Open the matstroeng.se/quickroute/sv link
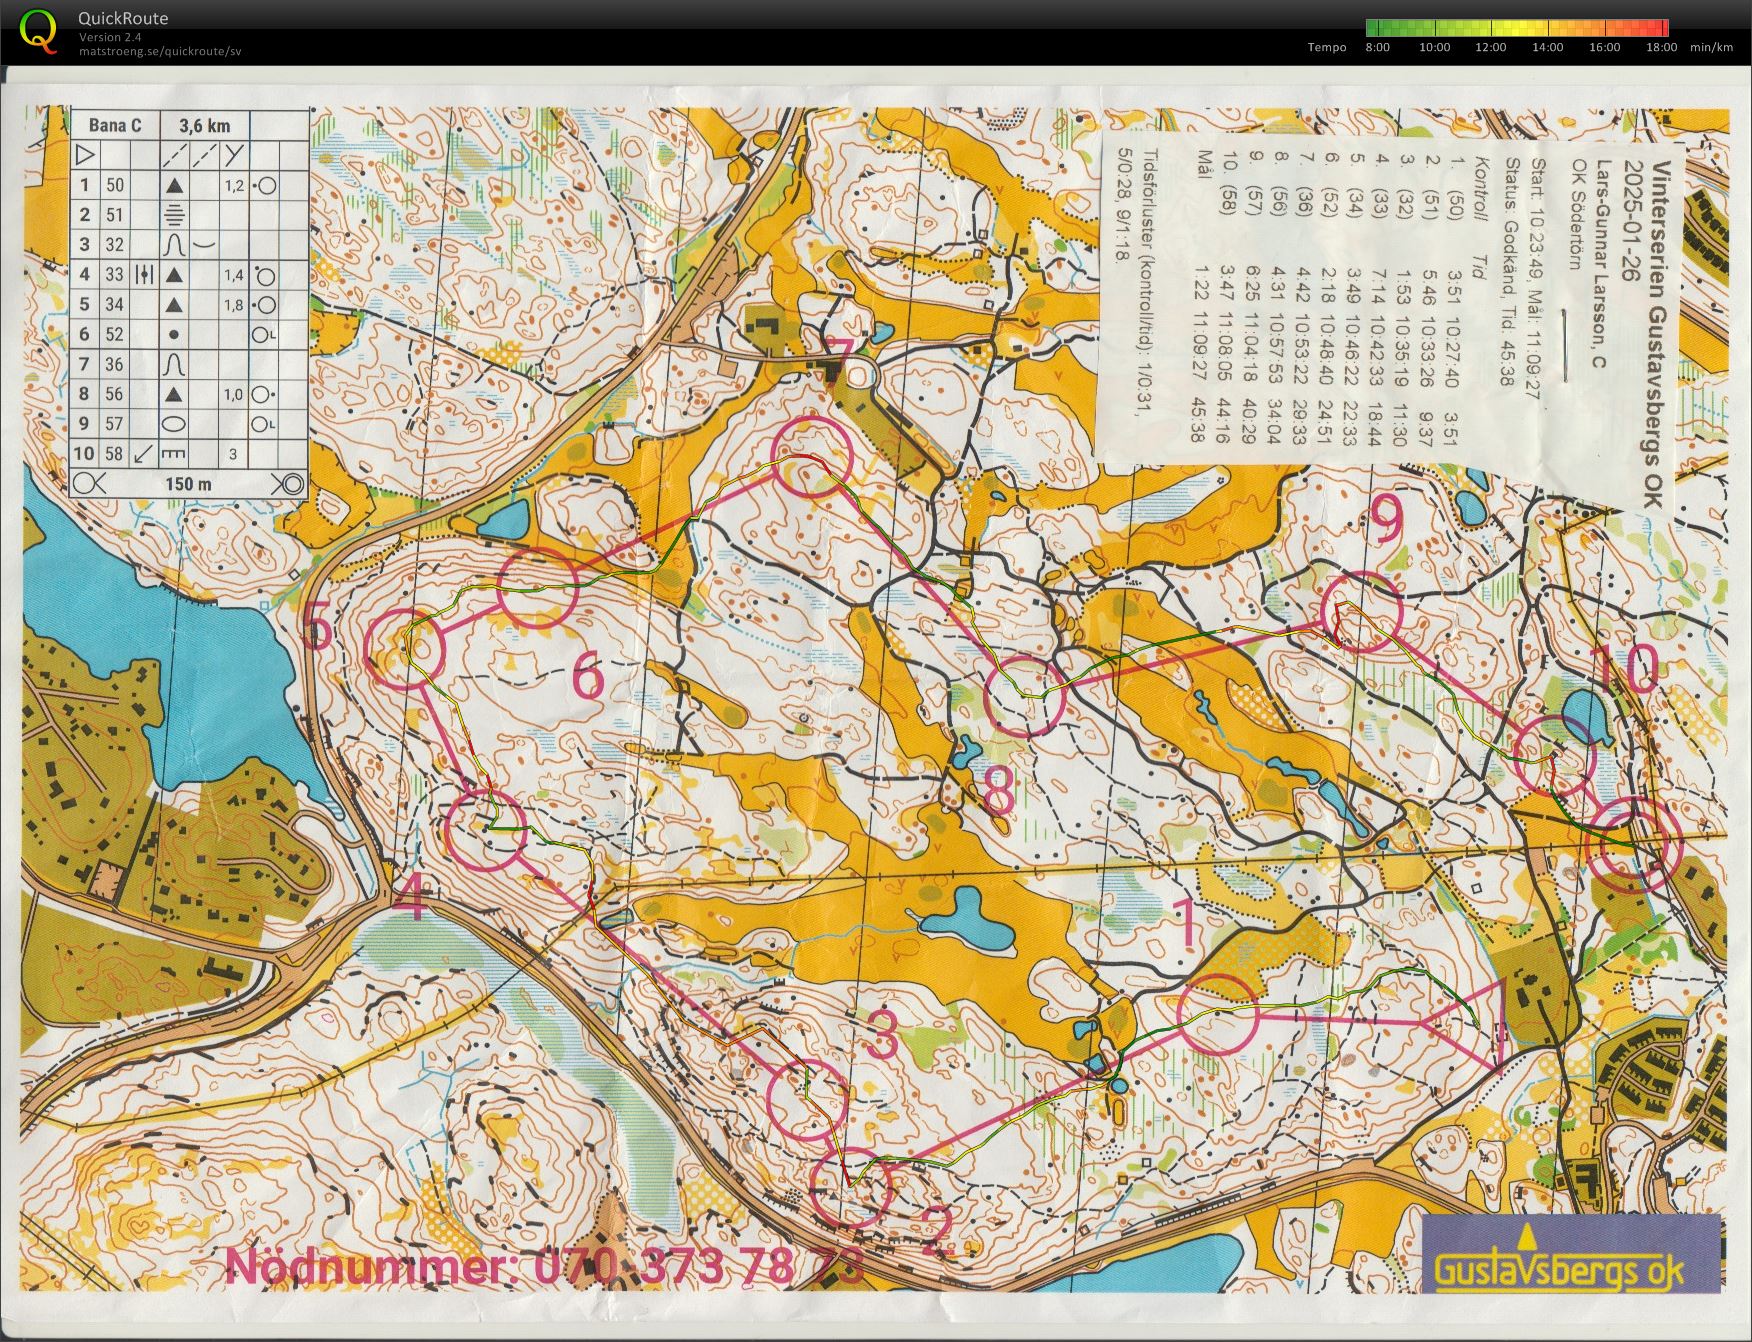This screenshot has height=1342, width=1752. 160,51
